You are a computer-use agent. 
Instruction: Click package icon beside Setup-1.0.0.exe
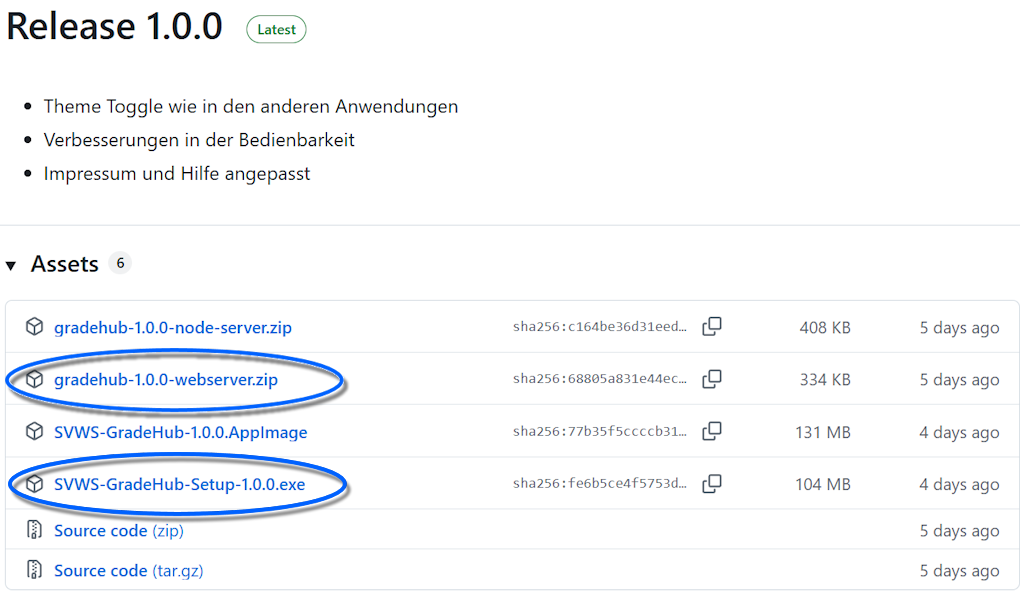[x=34, y=484]
